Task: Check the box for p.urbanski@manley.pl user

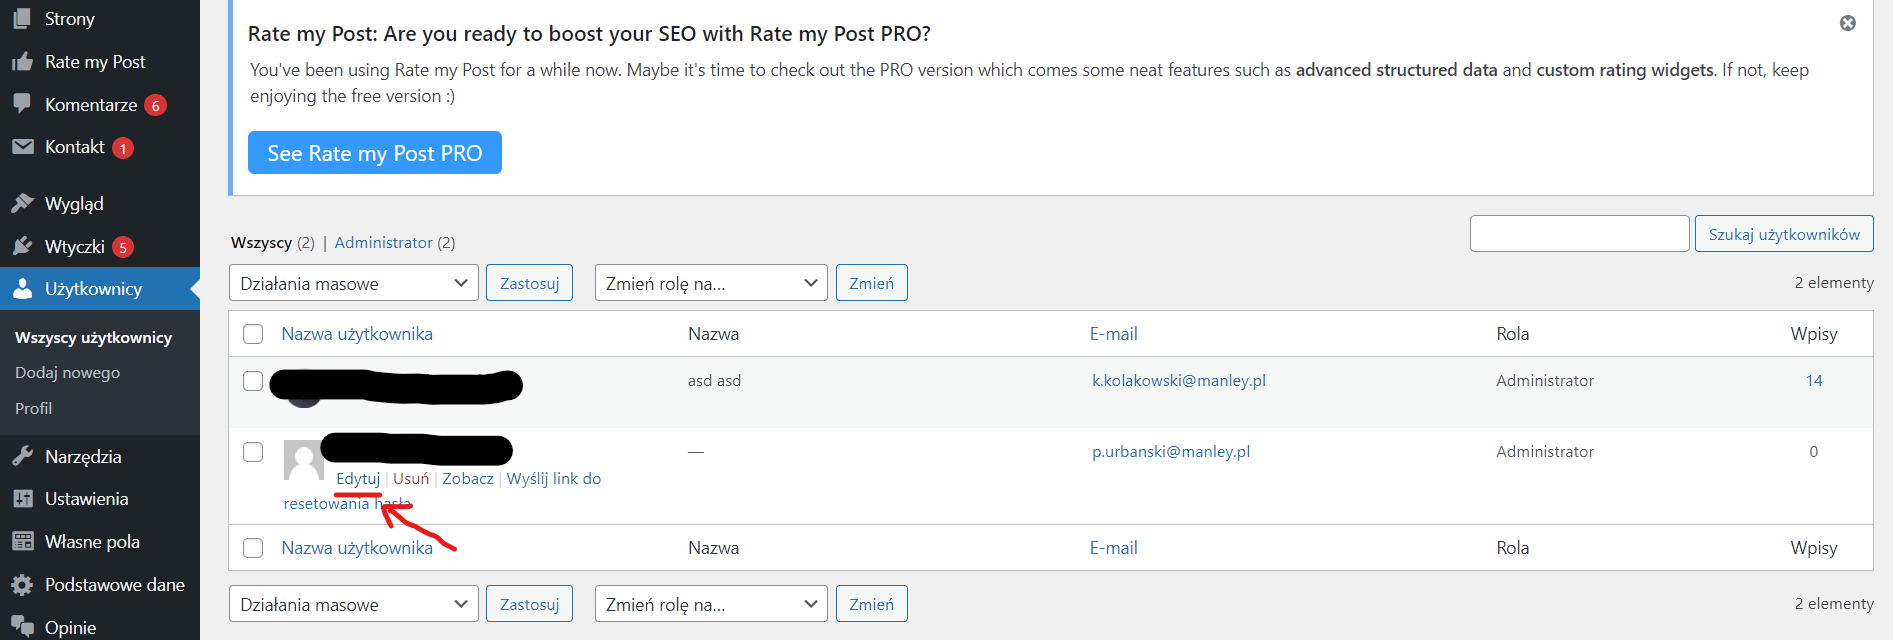Action: [x=253, y=452]
